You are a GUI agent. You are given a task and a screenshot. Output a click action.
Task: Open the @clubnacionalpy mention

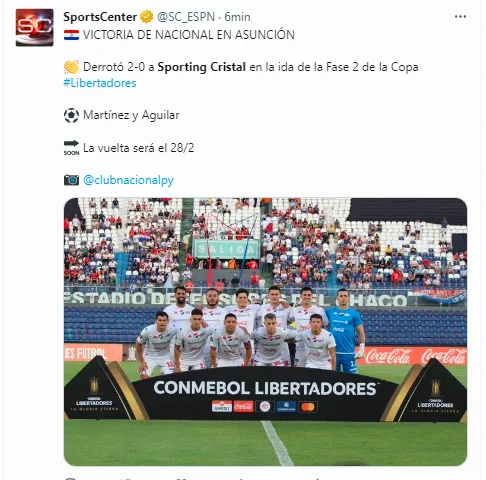click(128, 180)
